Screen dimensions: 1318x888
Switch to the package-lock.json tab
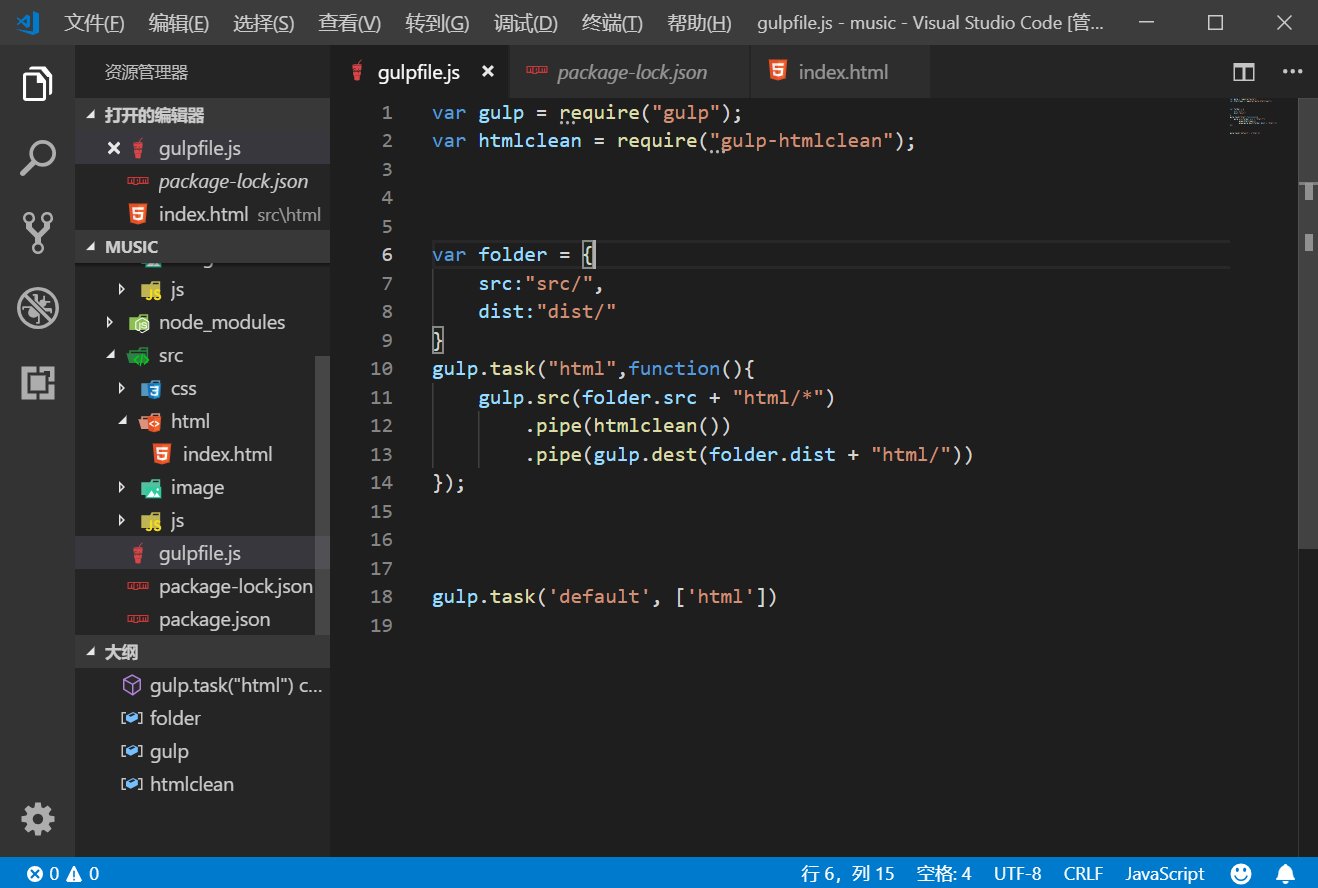[630, 72]
